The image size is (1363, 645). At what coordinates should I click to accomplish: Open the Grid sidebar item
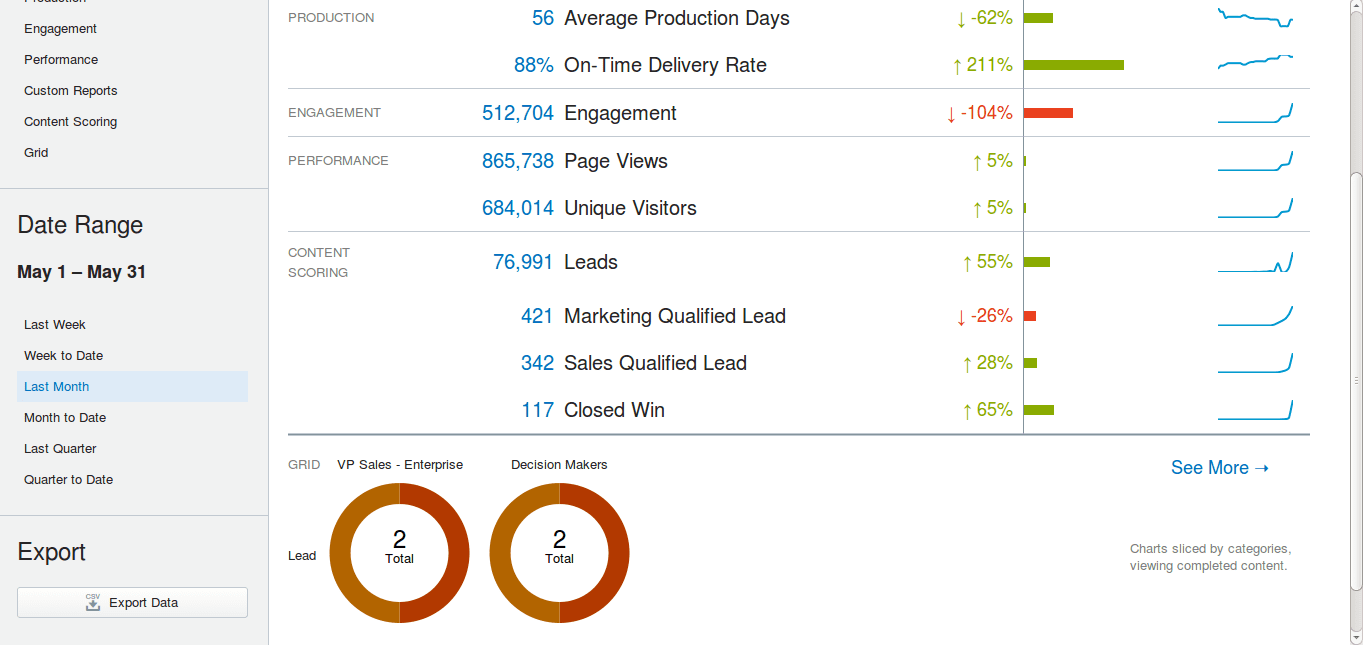point(36,153)
